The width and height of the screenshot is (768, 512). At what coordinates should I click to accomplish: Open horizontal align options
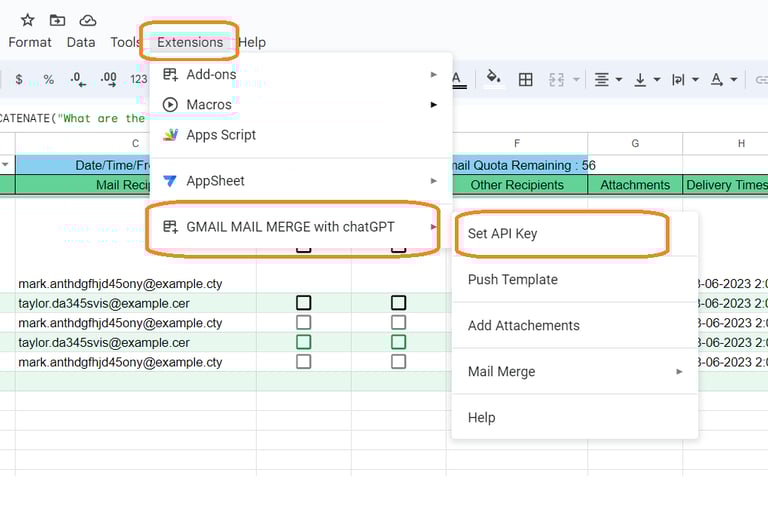click(601, 79)
